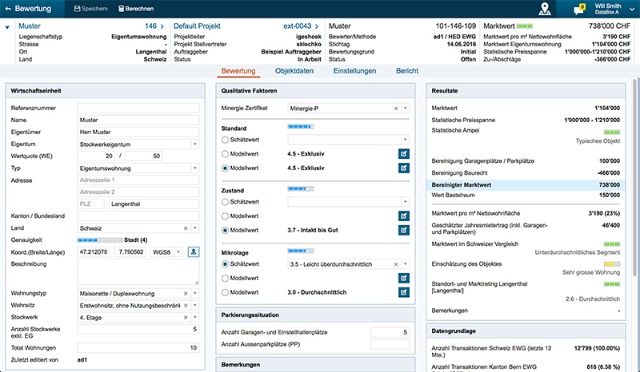Collapse the header summary with the triangle

[x=7, y=27]
